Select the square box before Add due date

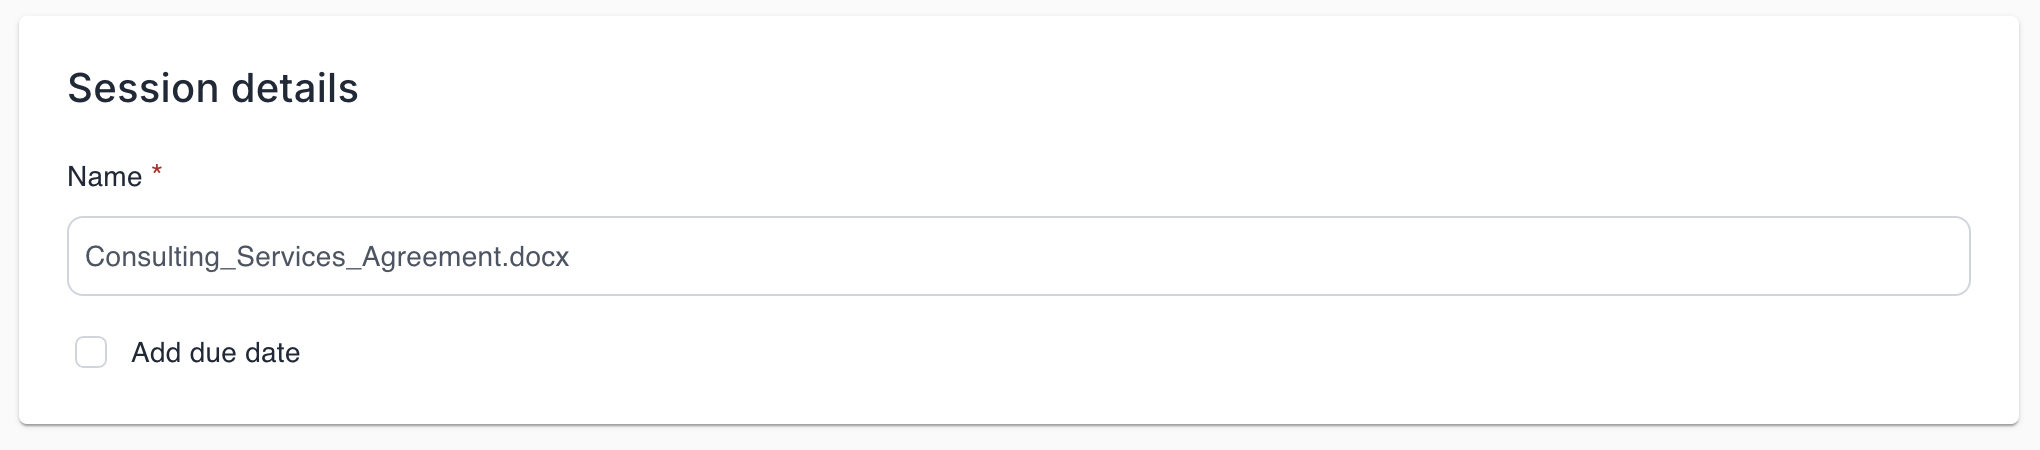91,352
